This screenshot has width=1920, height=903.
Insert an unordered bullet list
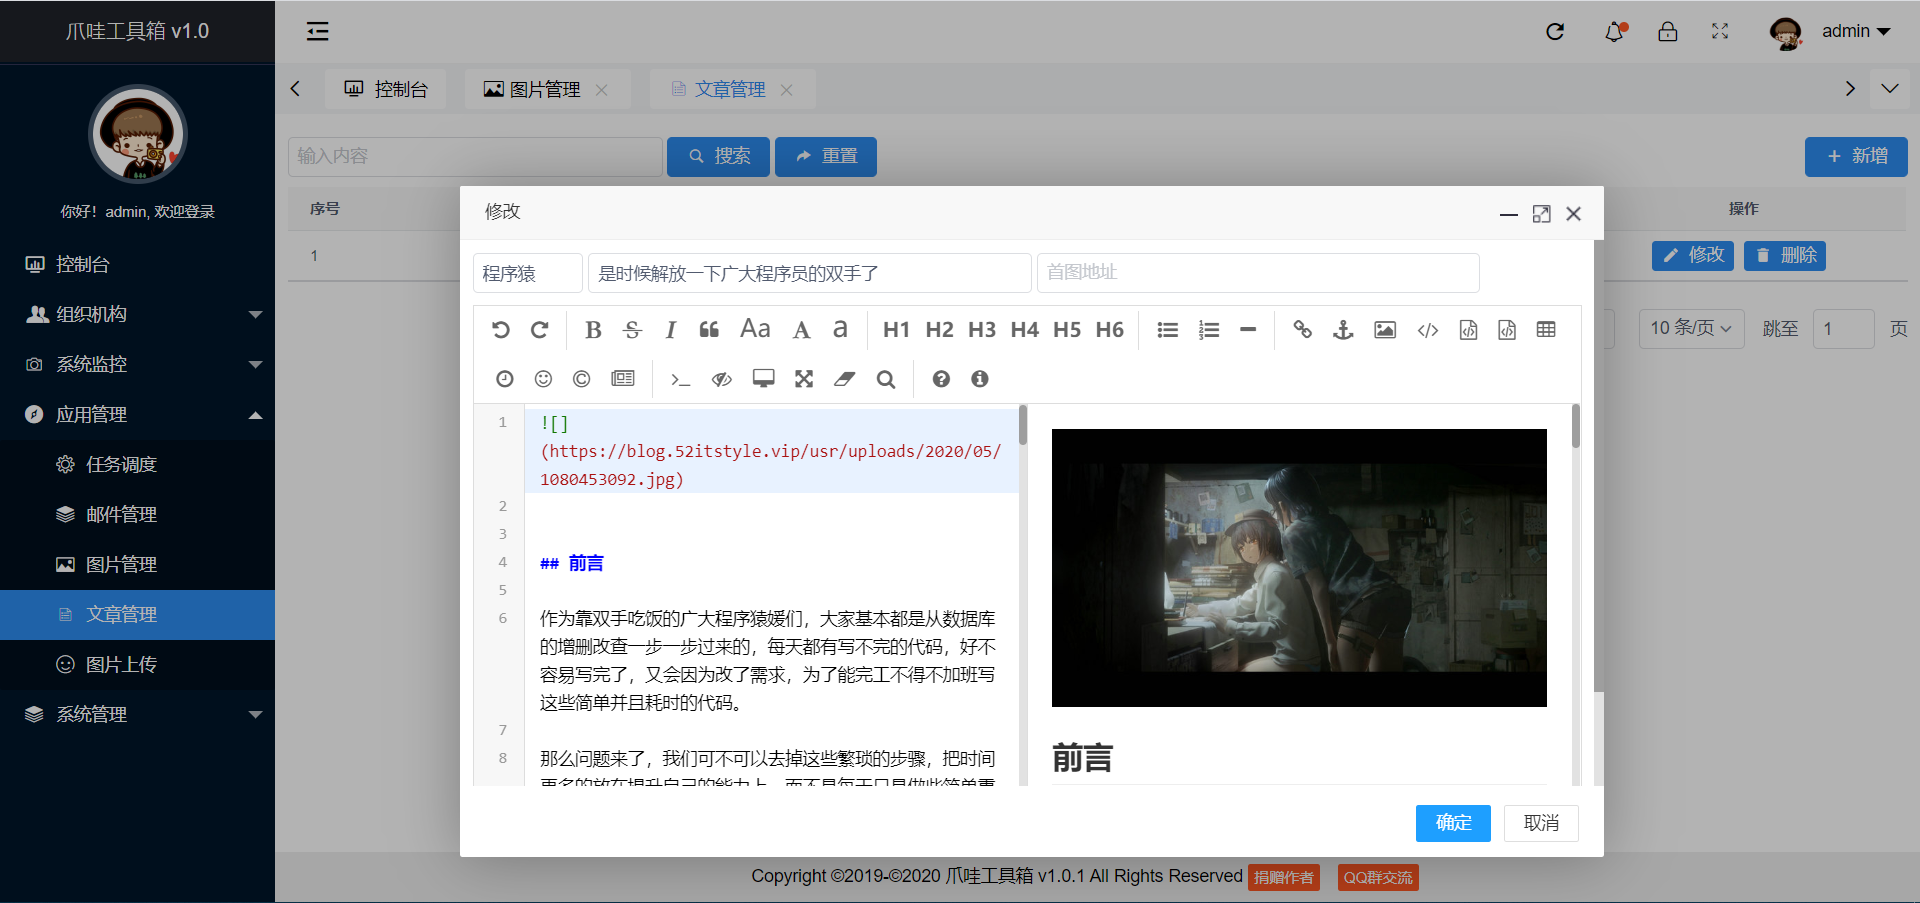point(1167,330)
